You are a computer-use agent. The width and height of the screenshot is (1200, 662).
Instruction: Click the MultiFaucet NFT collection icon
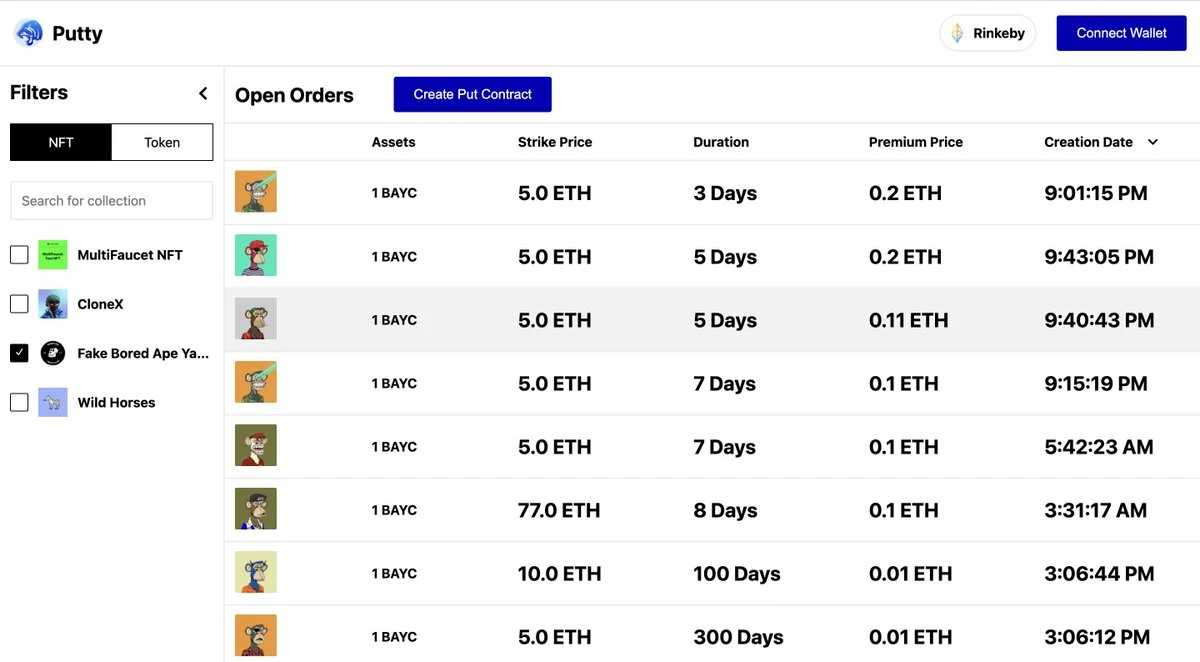[x=53, y=255]
